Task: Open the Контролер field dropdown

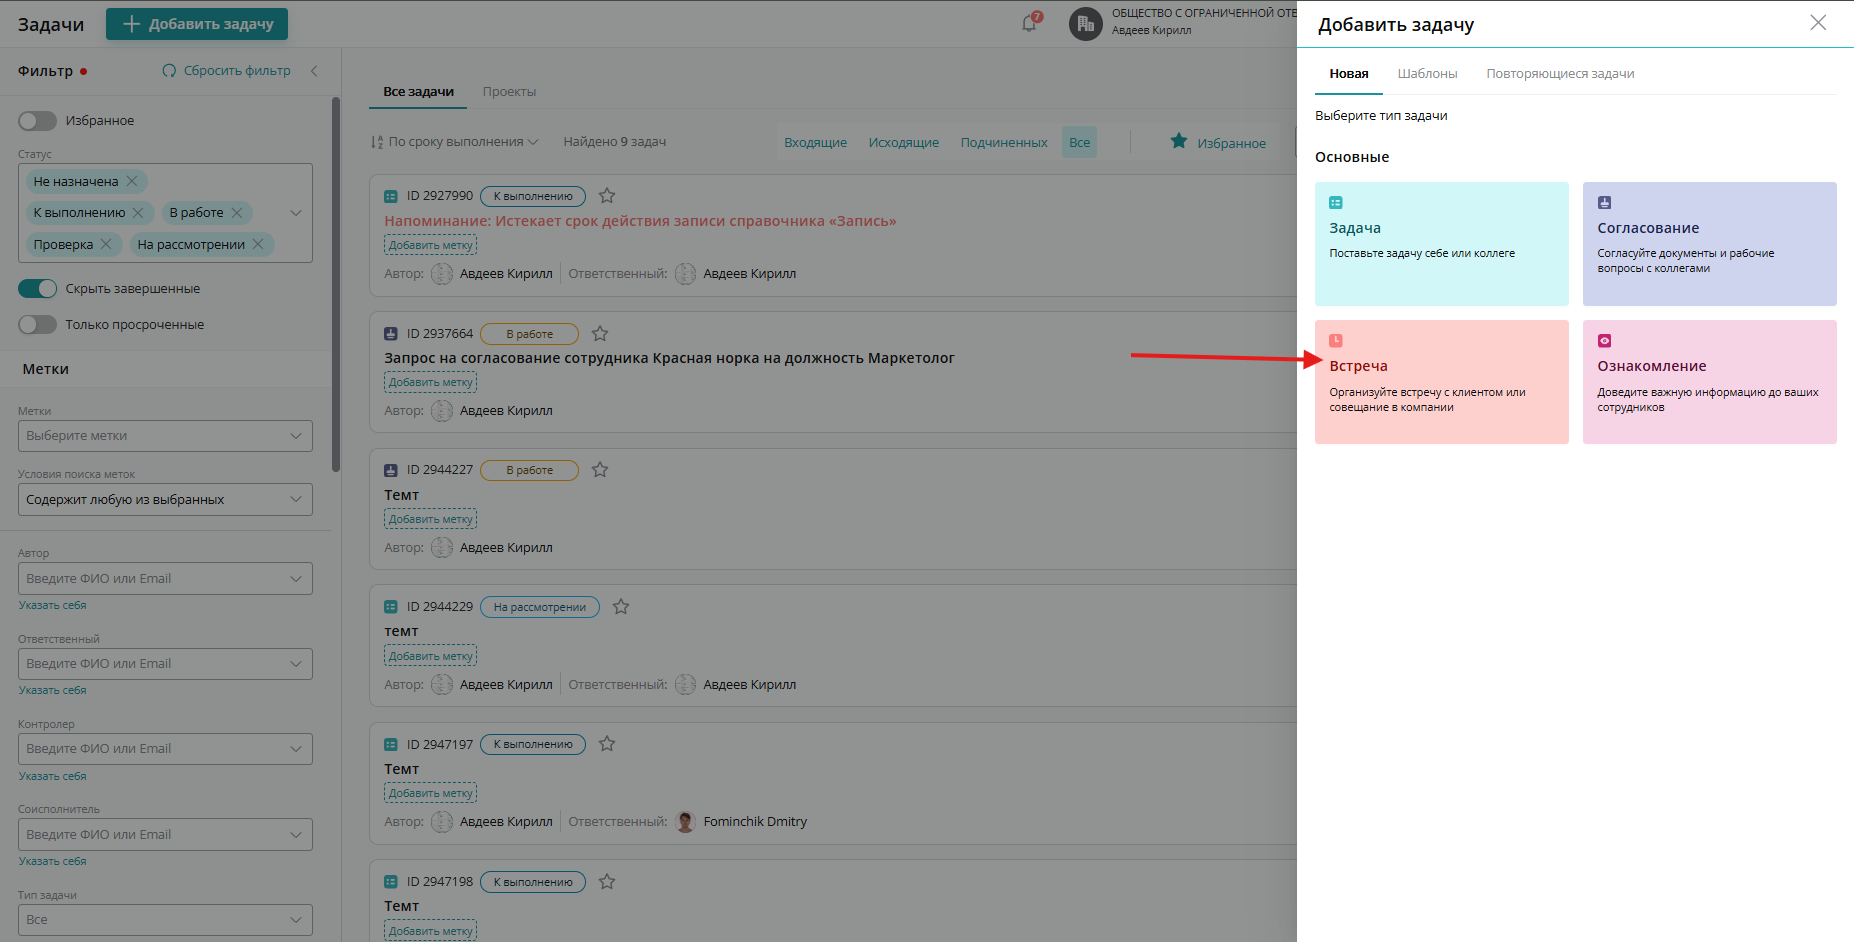Action: (165, 749)
